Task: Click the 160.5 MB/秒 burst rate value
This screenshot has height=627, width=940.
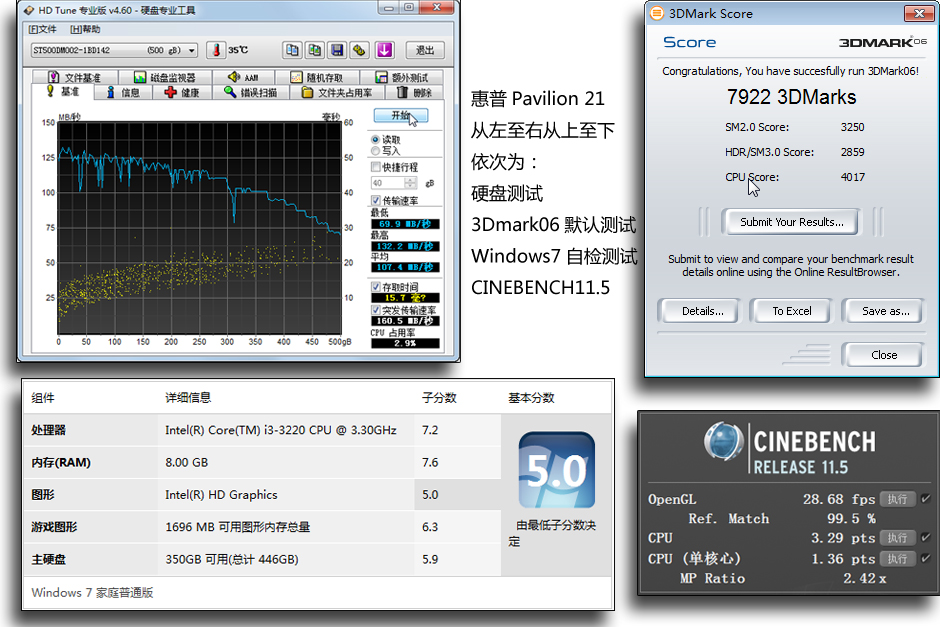Action: click(405, 321)
